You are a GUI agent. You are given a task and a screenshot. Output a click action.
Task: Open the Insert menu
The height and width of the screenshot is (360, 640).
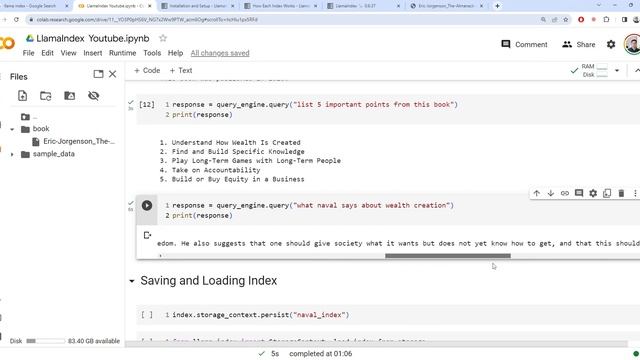point(93,53)
